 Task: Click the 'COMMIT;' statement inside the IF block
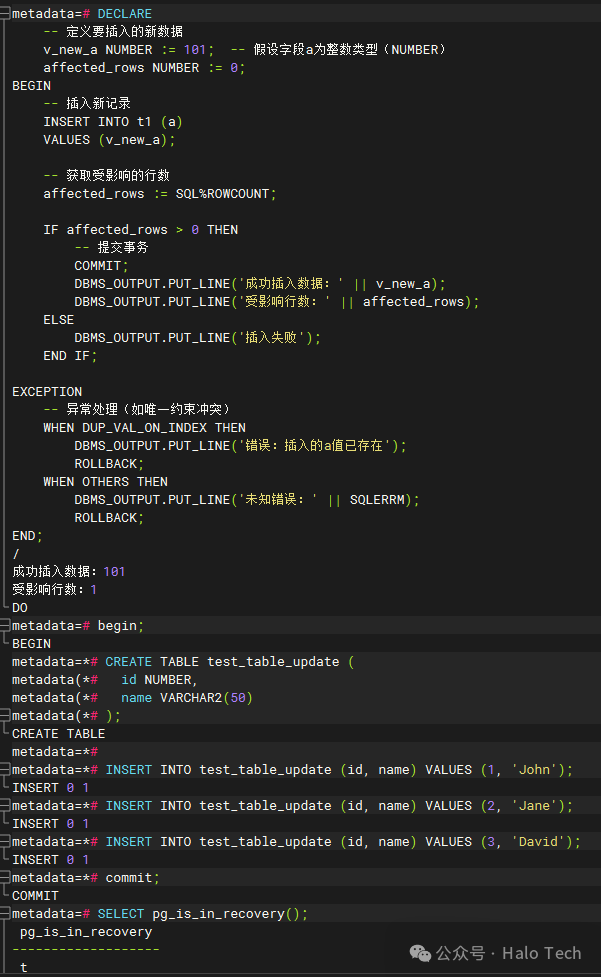point(102,266)
